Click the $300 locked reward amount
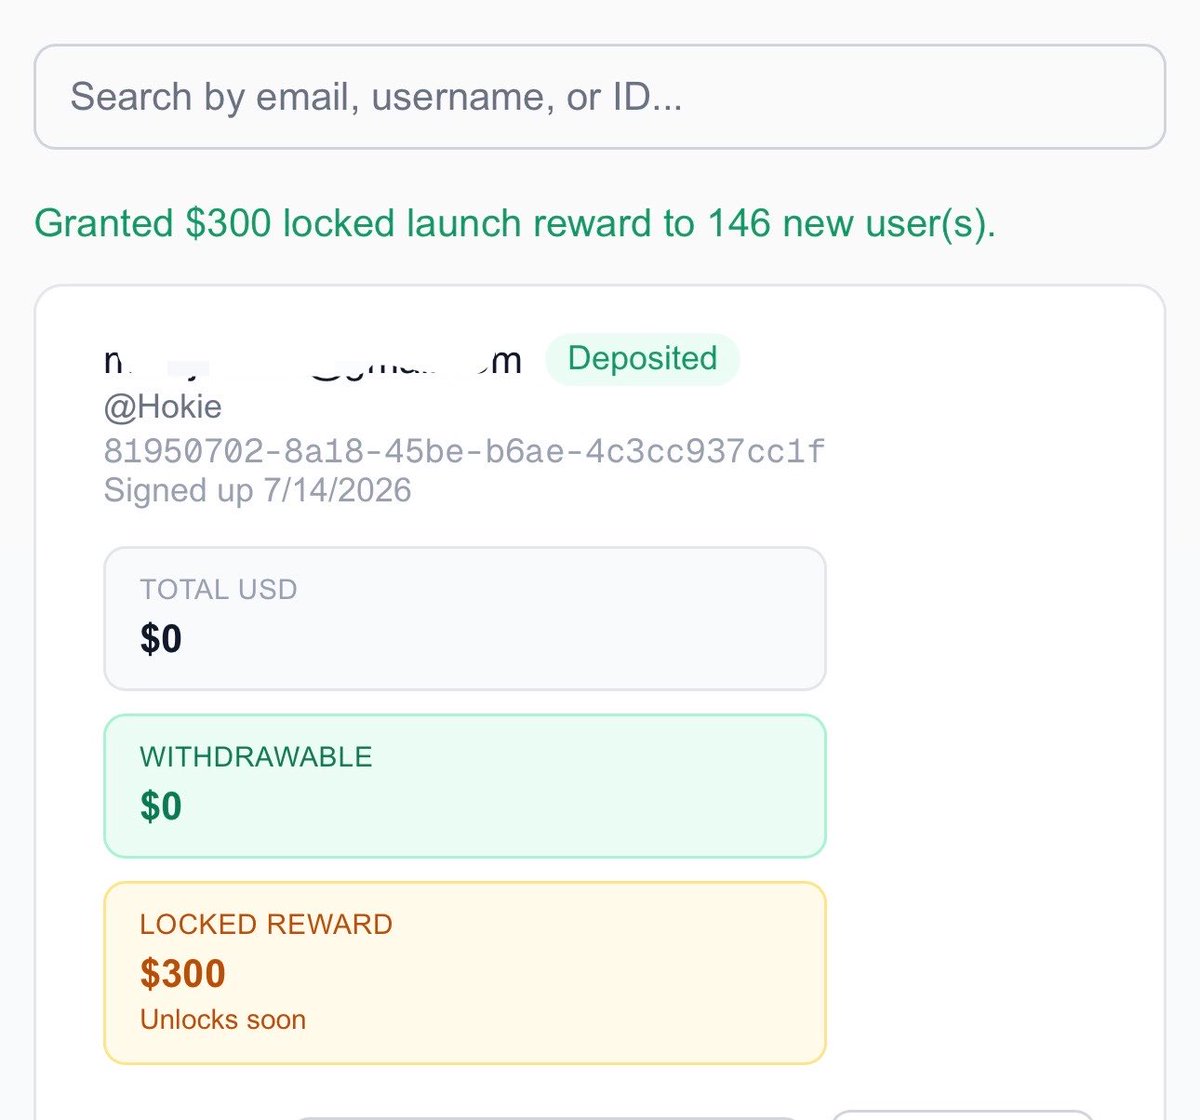This screenshot has width=1200, height=1120. [183, 973]
